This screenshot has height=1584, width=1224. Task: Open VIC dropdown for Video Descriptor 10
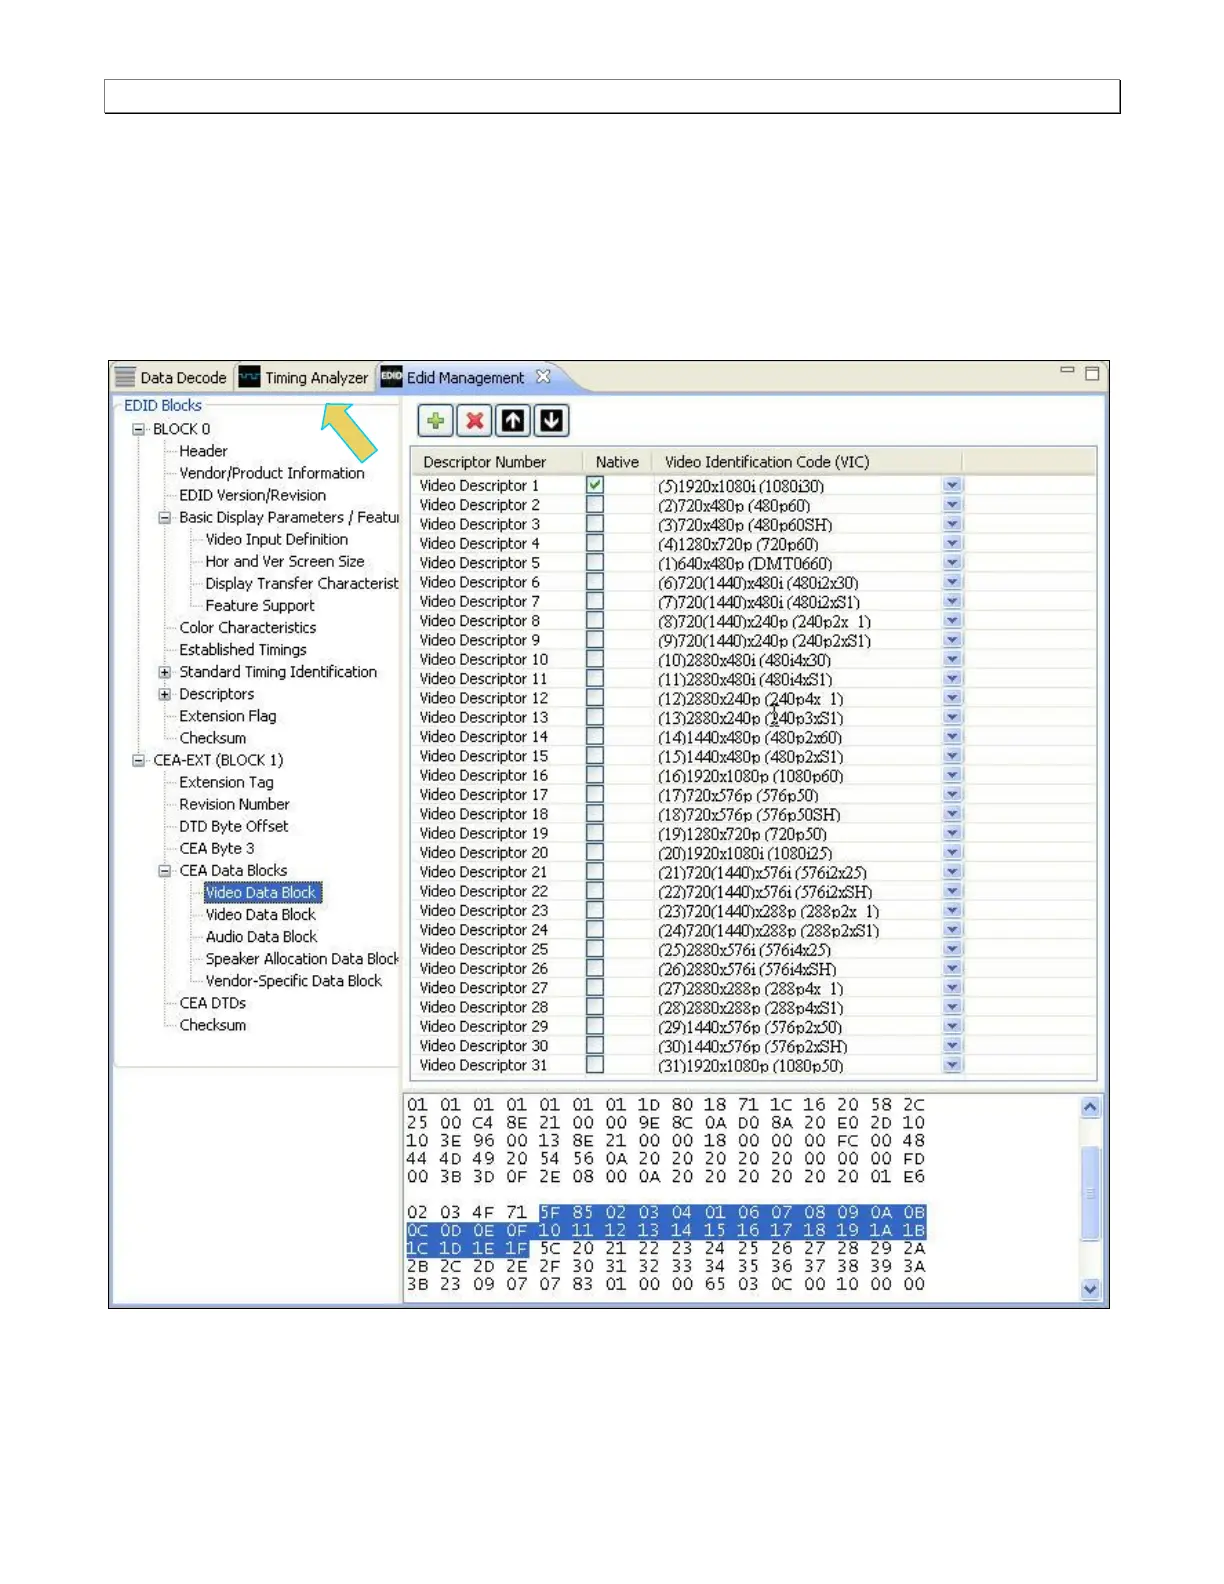[952, 659]
